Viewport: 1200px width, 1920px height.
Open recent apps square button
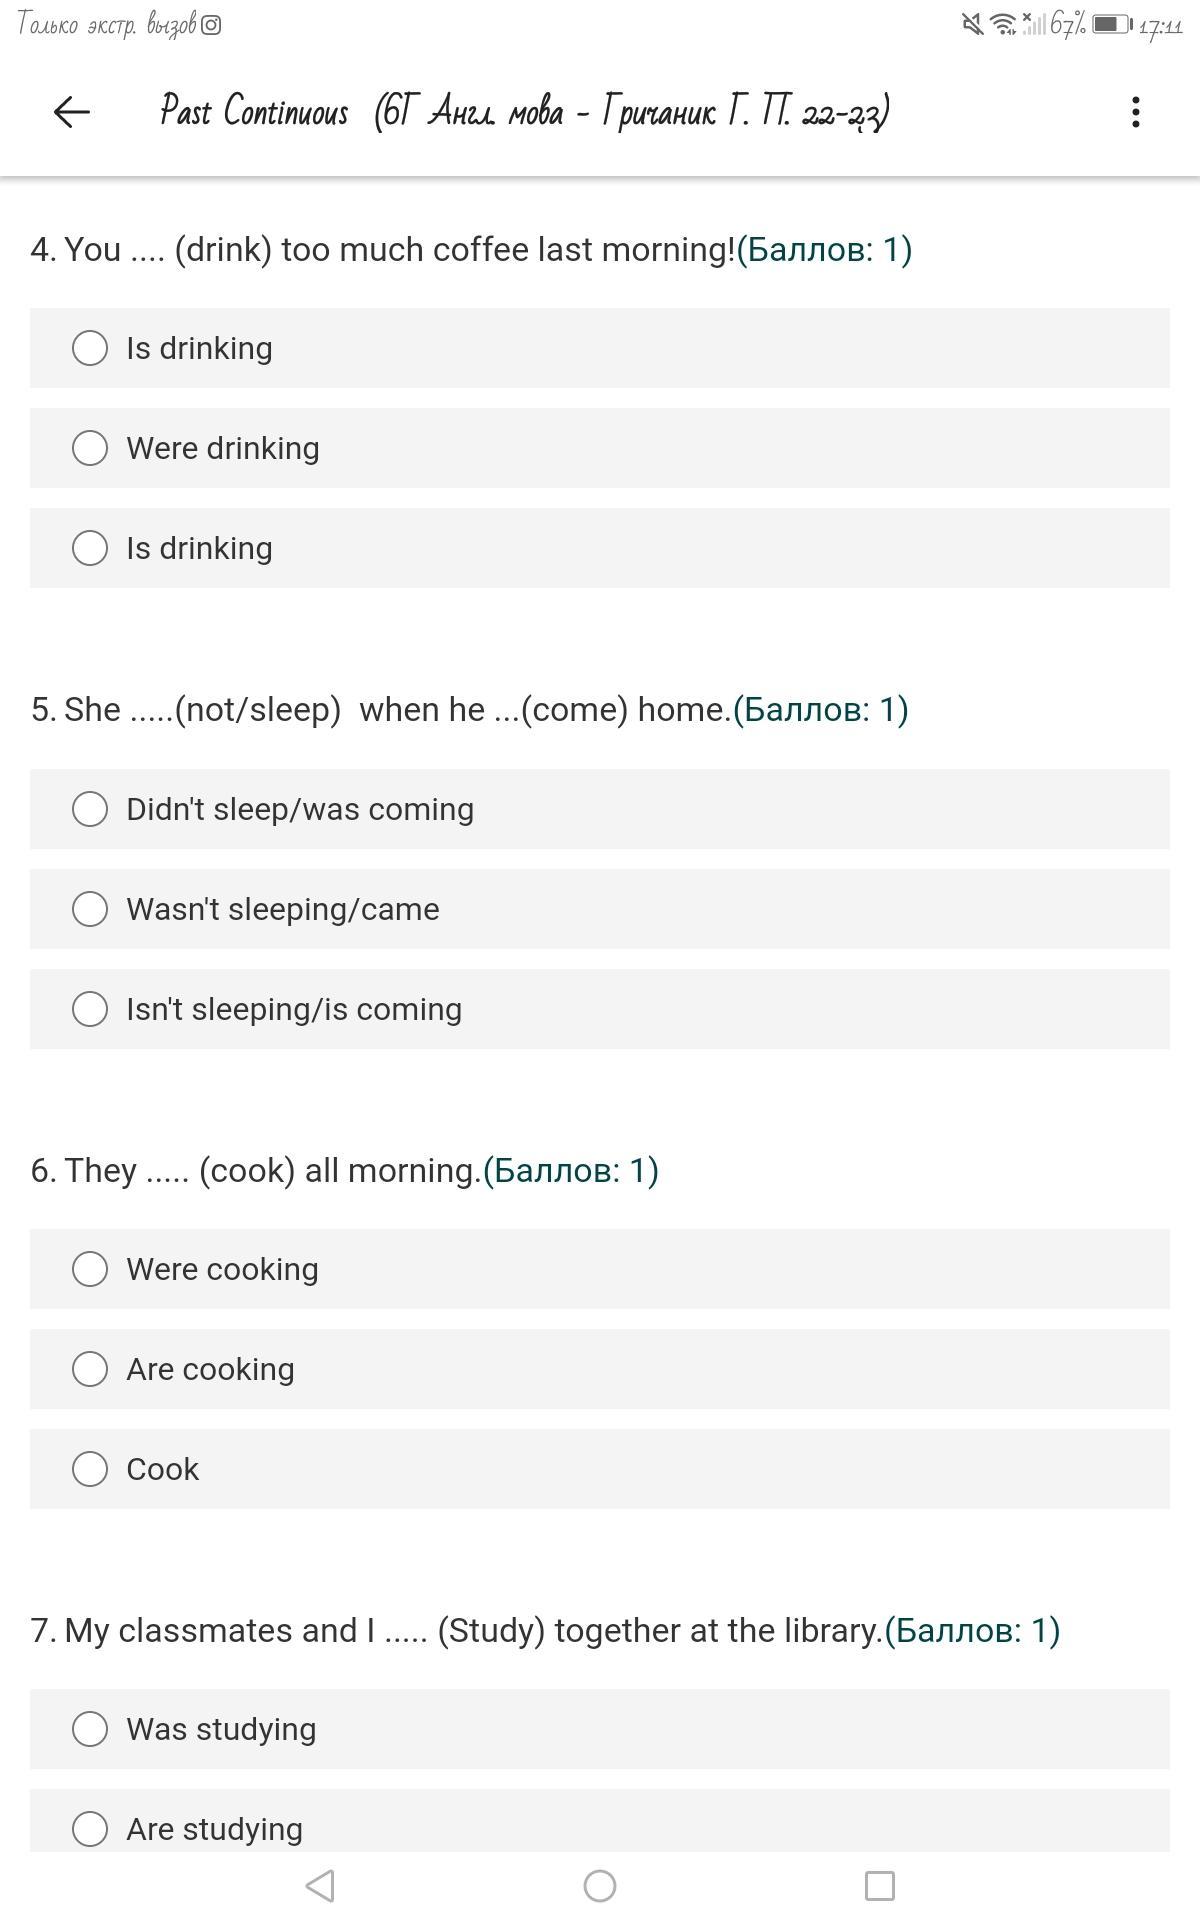pyautogui.click(x=879, y=1886)
